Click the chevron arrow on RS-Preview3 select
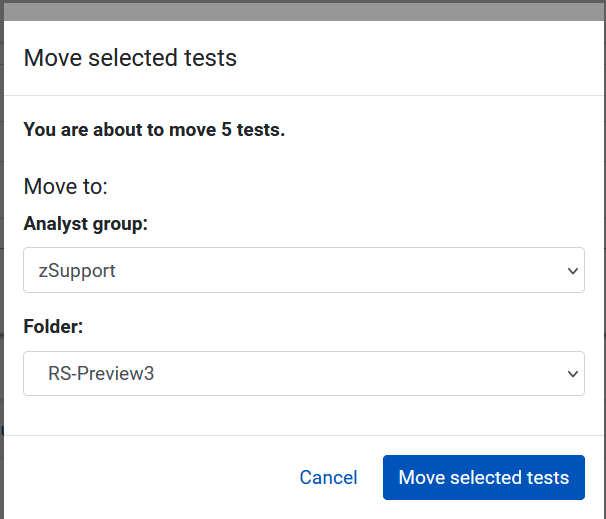The width and height of the screenshot is (606, 519). [572, 374]
